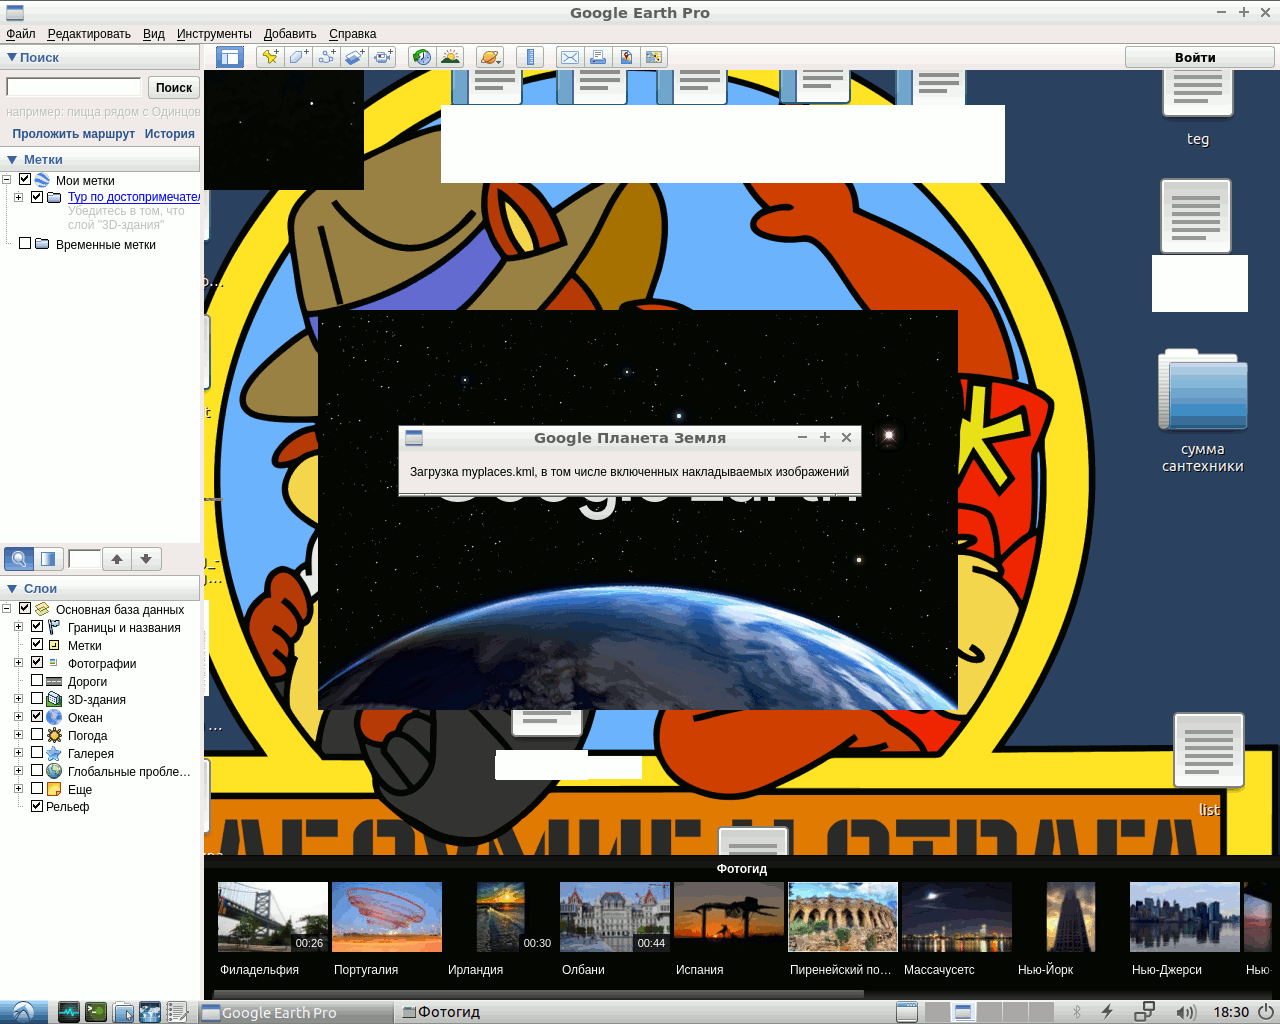This screenshot has width=1280, height=1024.
Task: Toggle the Мои метки checkbox
Action: [x=25, y=180]
